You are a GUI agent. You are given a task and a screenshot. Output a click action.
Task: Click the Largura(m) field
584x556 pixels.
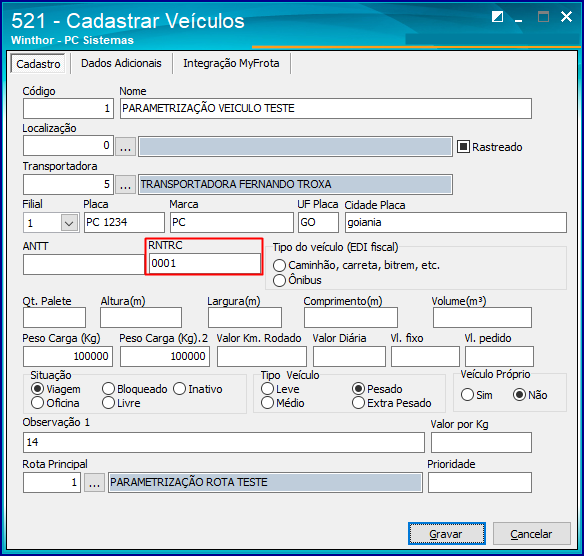click(245, 318)
